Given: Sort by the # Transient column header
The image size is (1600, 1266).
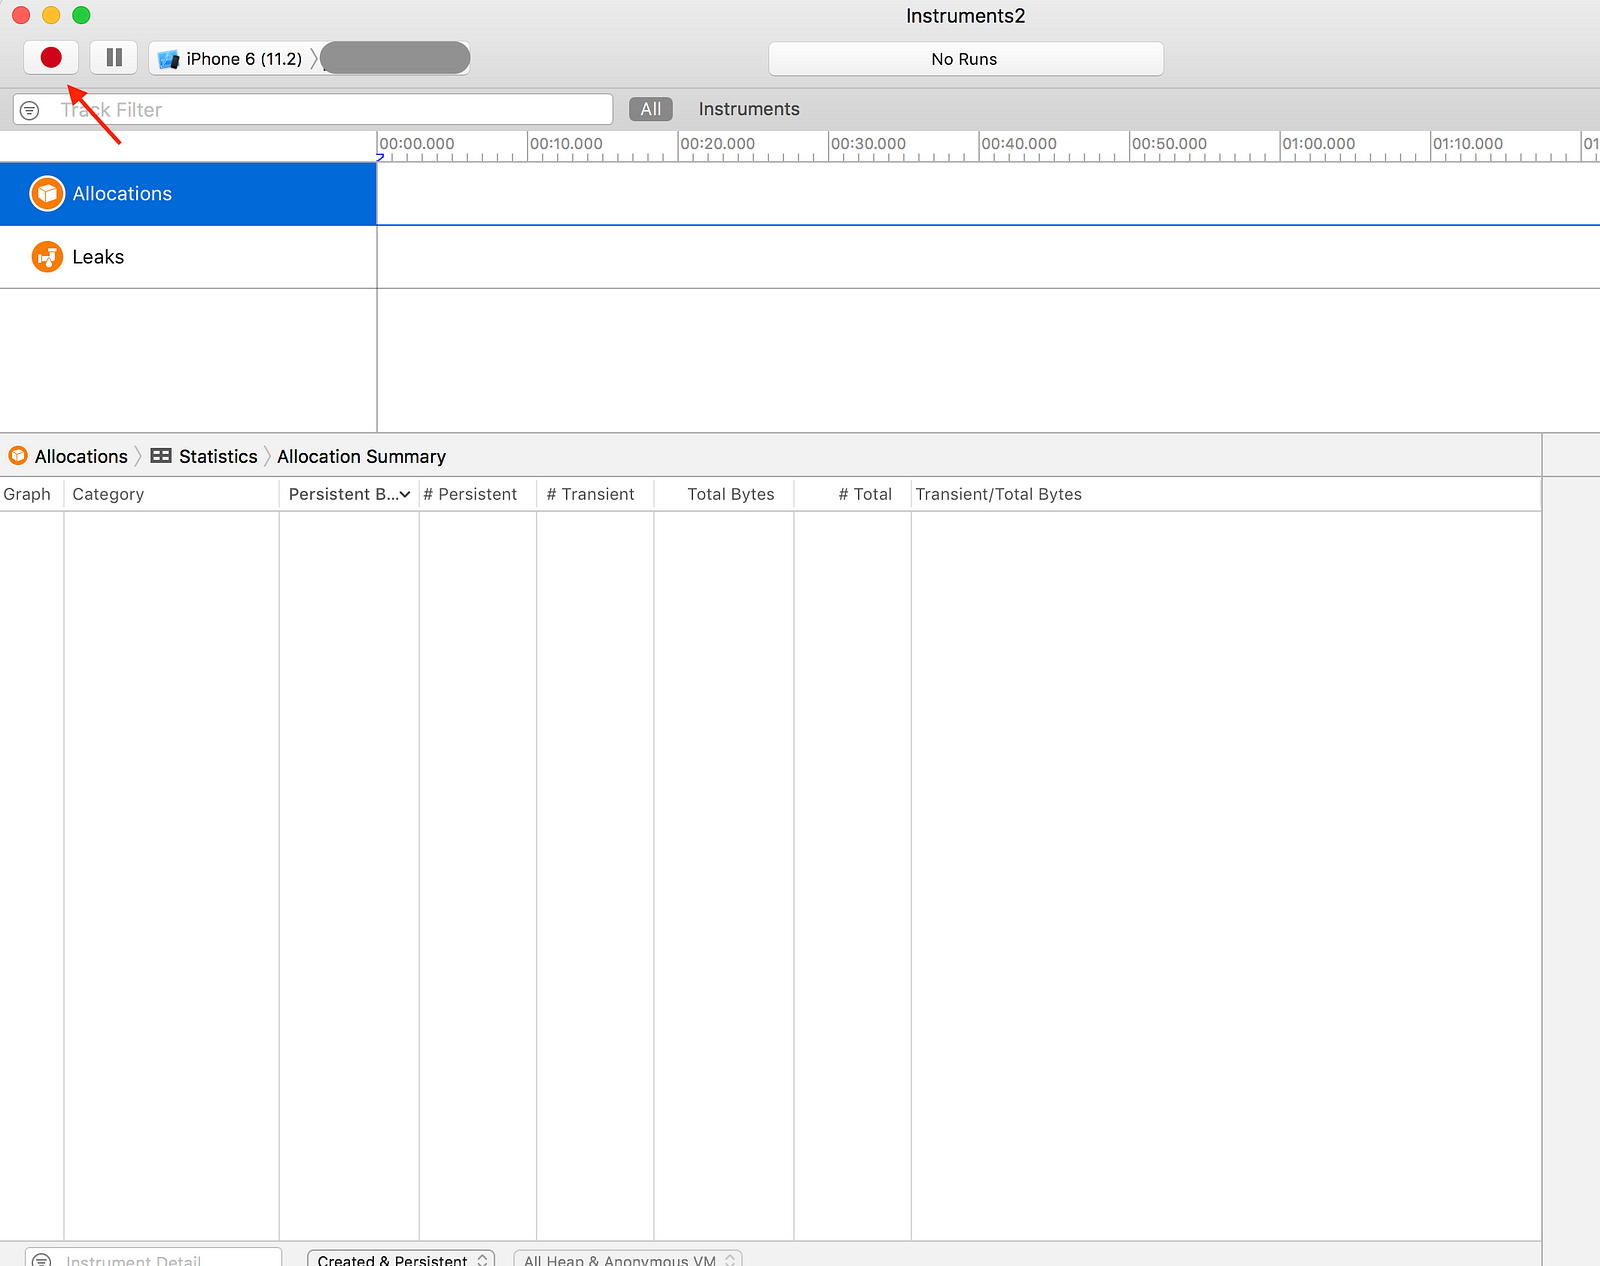Looking at the screenshot, I should [595, 494].
